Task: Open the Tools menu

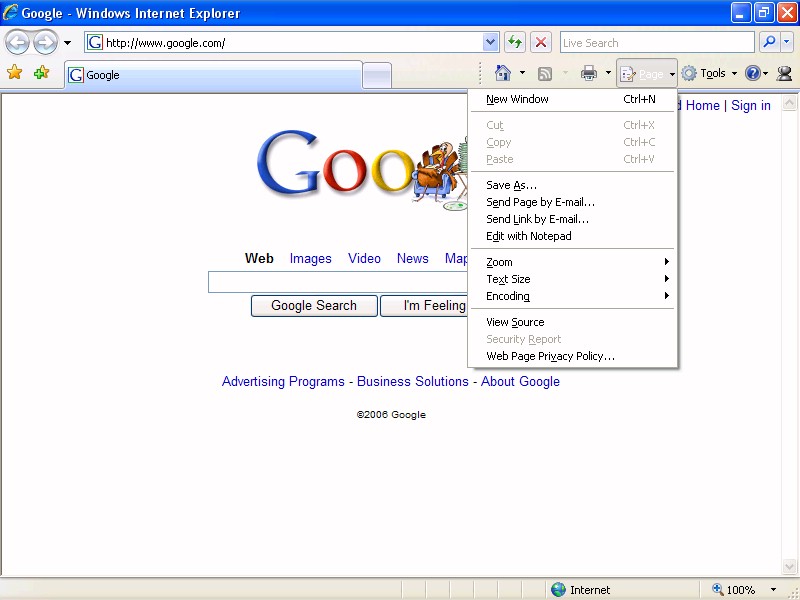Action: [710, 74]
